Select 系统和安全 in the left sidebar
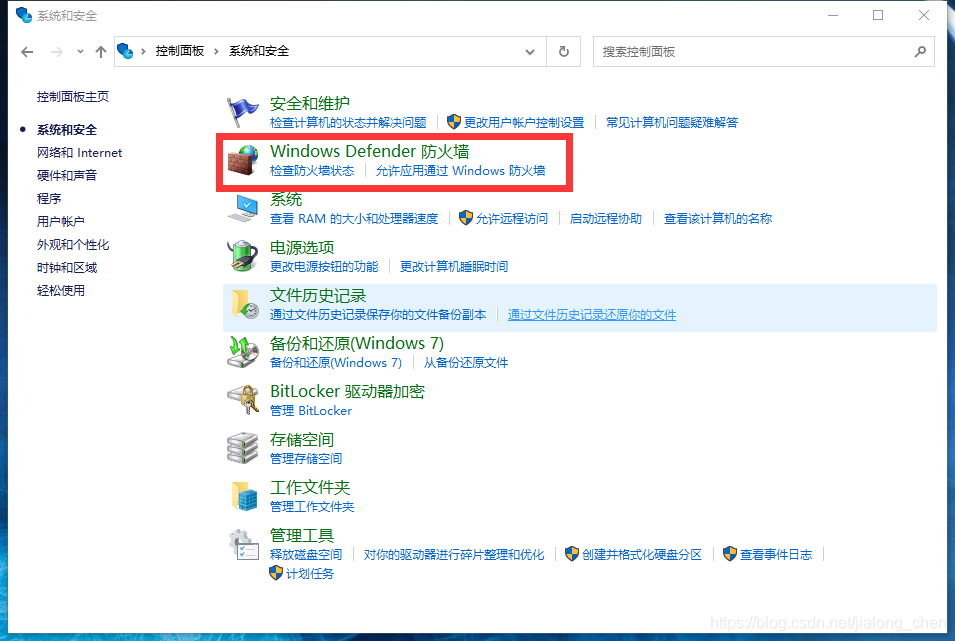Image resolution: width=955 pixels, height=641 pixels. pyautogui.click(x=66, y=130)
